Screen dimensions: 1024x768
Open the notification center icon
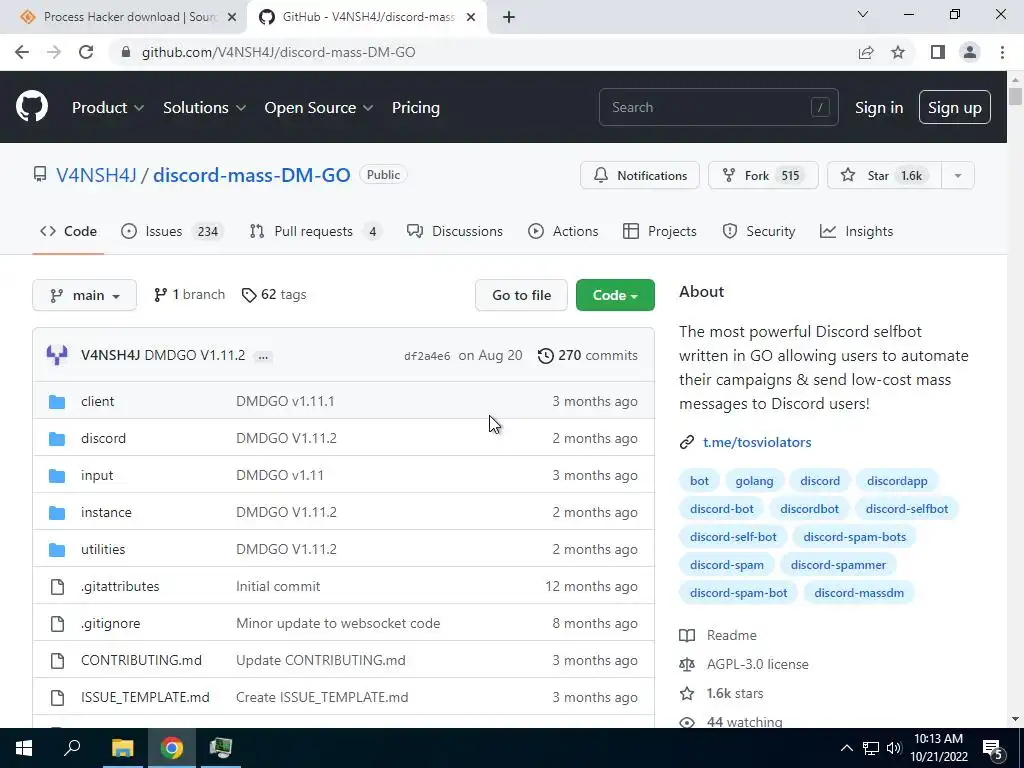[x=992, y=749]
